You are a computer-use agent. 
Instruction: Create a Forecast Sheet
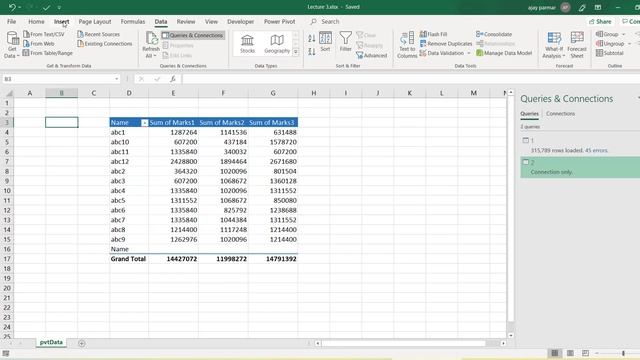pos(577,45)
